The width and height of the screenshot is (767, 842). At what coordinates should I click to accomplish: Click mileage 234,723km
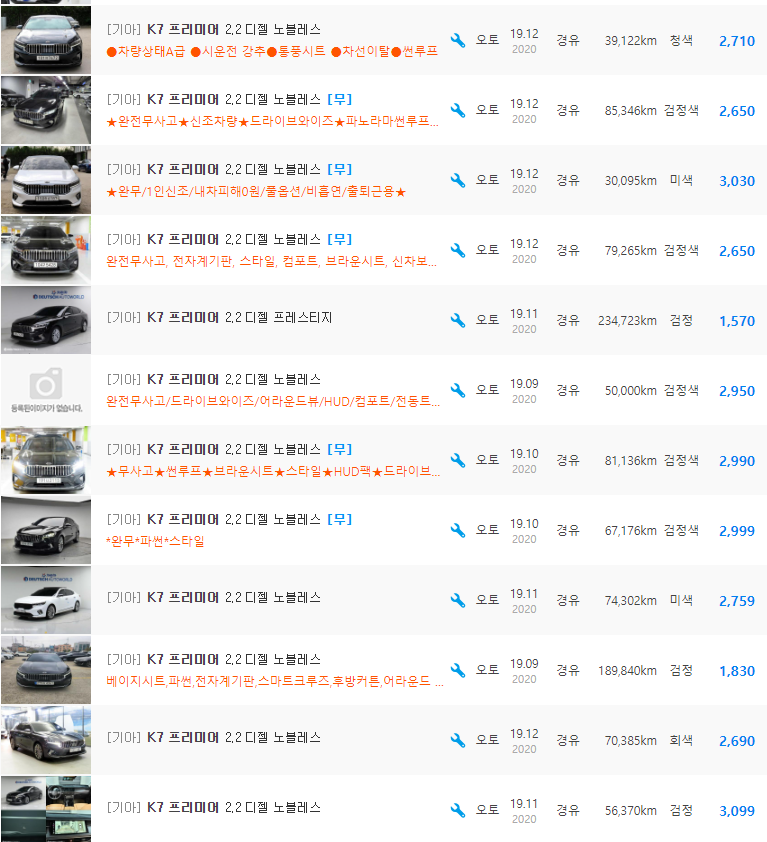click(x=627, y=321)
